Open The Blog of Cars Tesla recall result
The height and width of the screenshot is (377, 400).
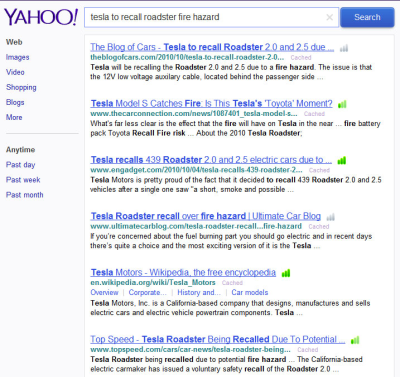pyautogui.click(x=212, y=47)
